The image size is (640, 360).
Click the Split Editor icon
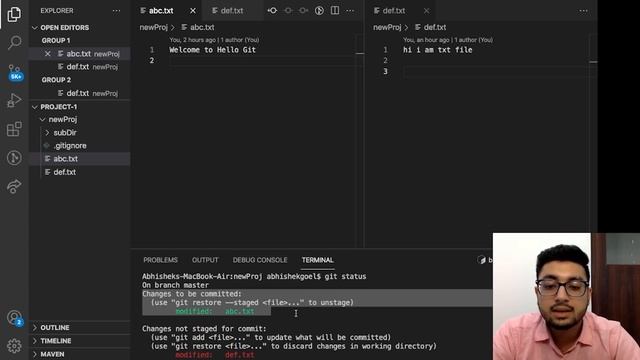tap(335, 11)
